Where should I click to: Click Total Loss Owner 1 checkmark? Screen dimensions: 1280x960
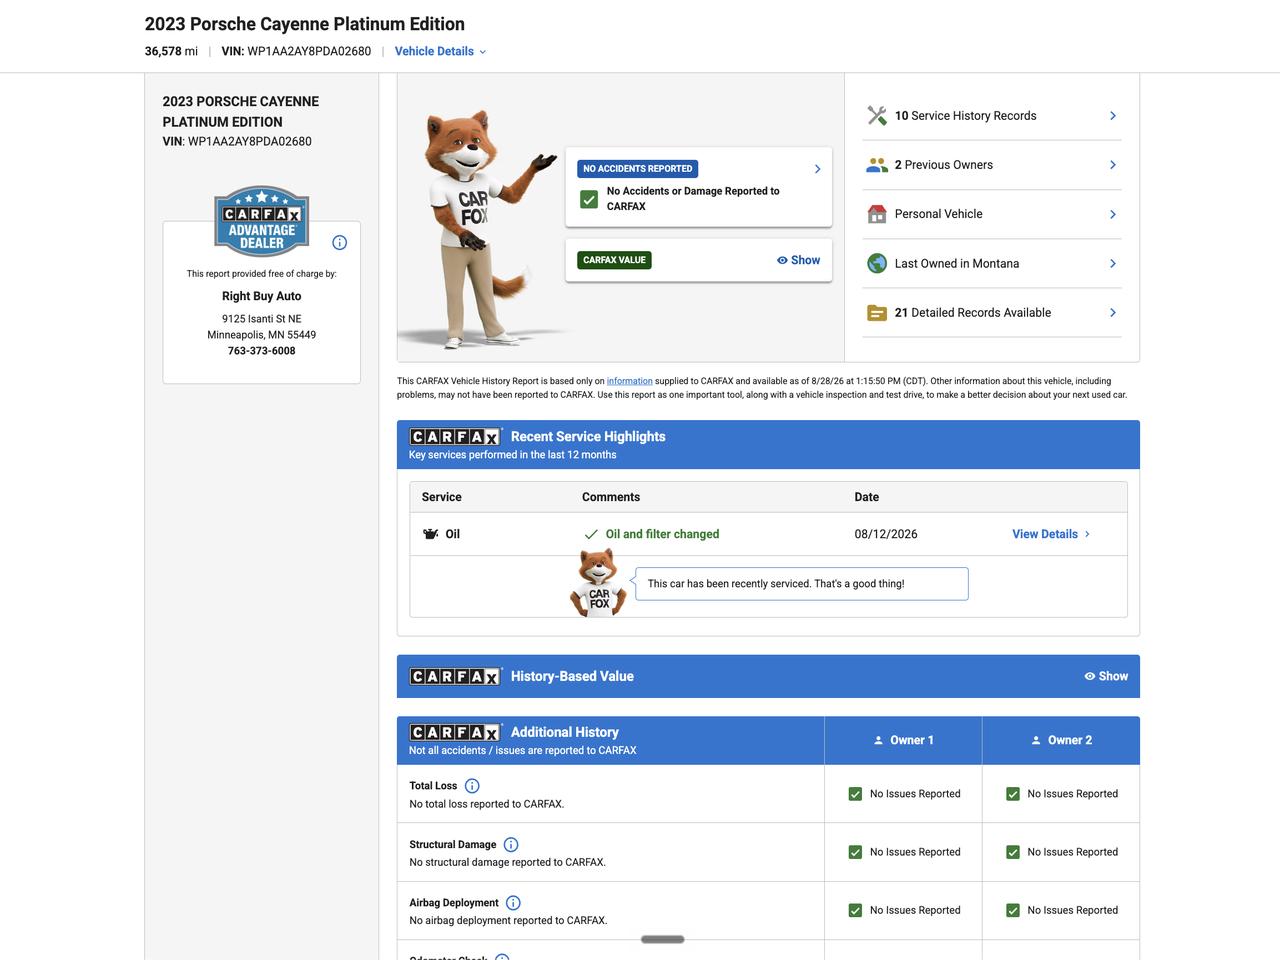coord(855,794)
